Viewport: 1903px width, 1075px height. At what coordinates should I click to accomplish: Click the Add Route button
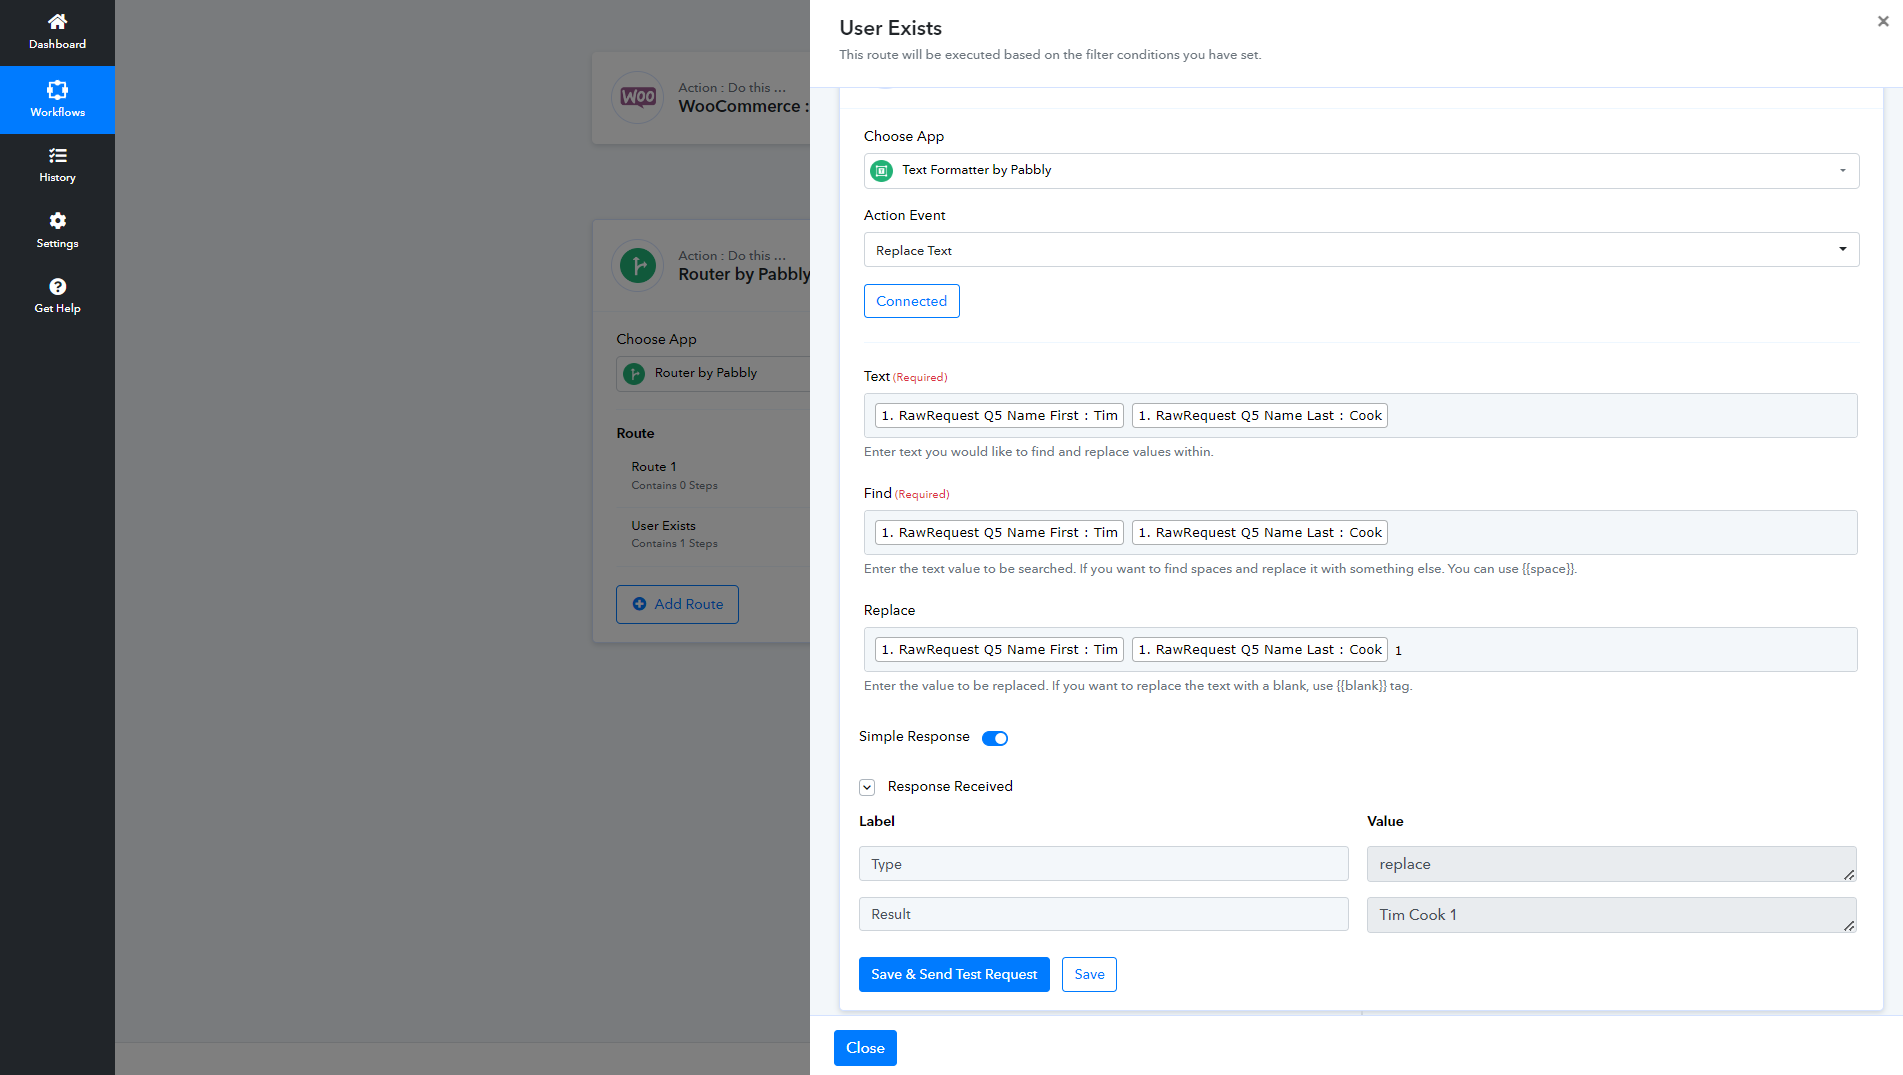pyautogui.click(x=677, y=605)
